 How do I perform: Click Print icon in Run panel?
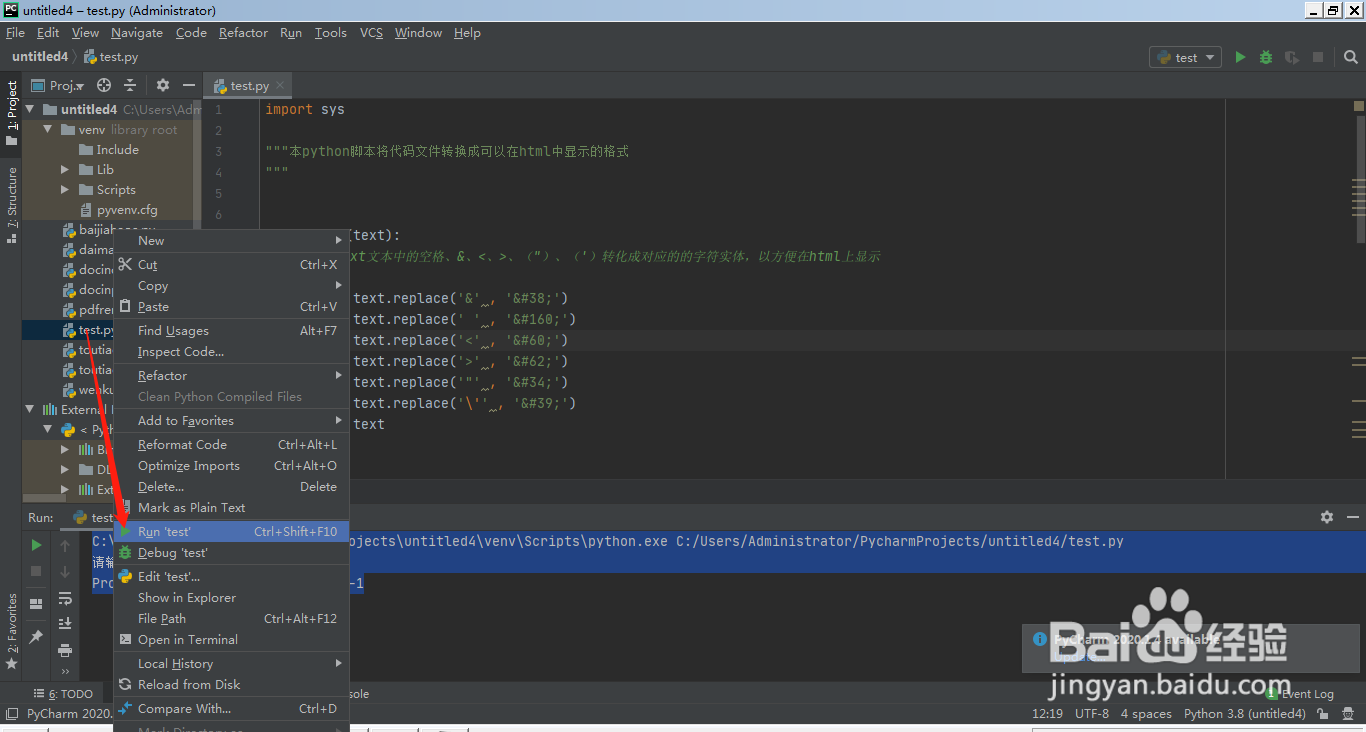point(65,650)
